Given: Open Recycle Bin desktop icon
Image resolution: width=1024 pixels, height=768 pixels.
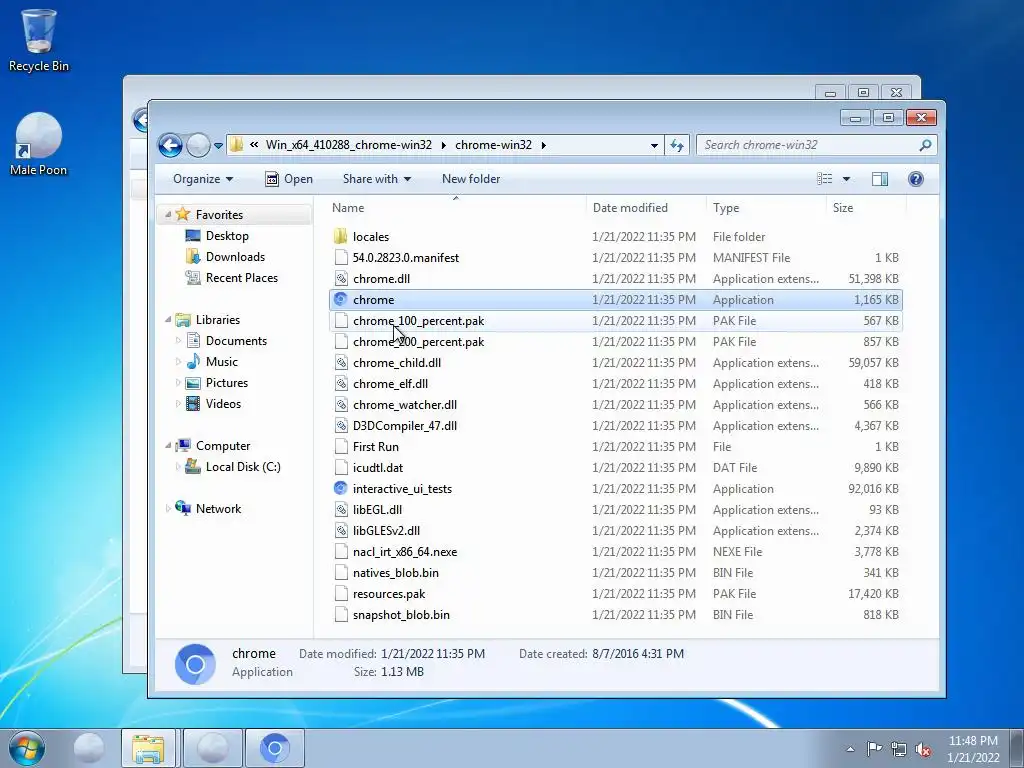Looking at the screenshot, I should tap(39, 40).
